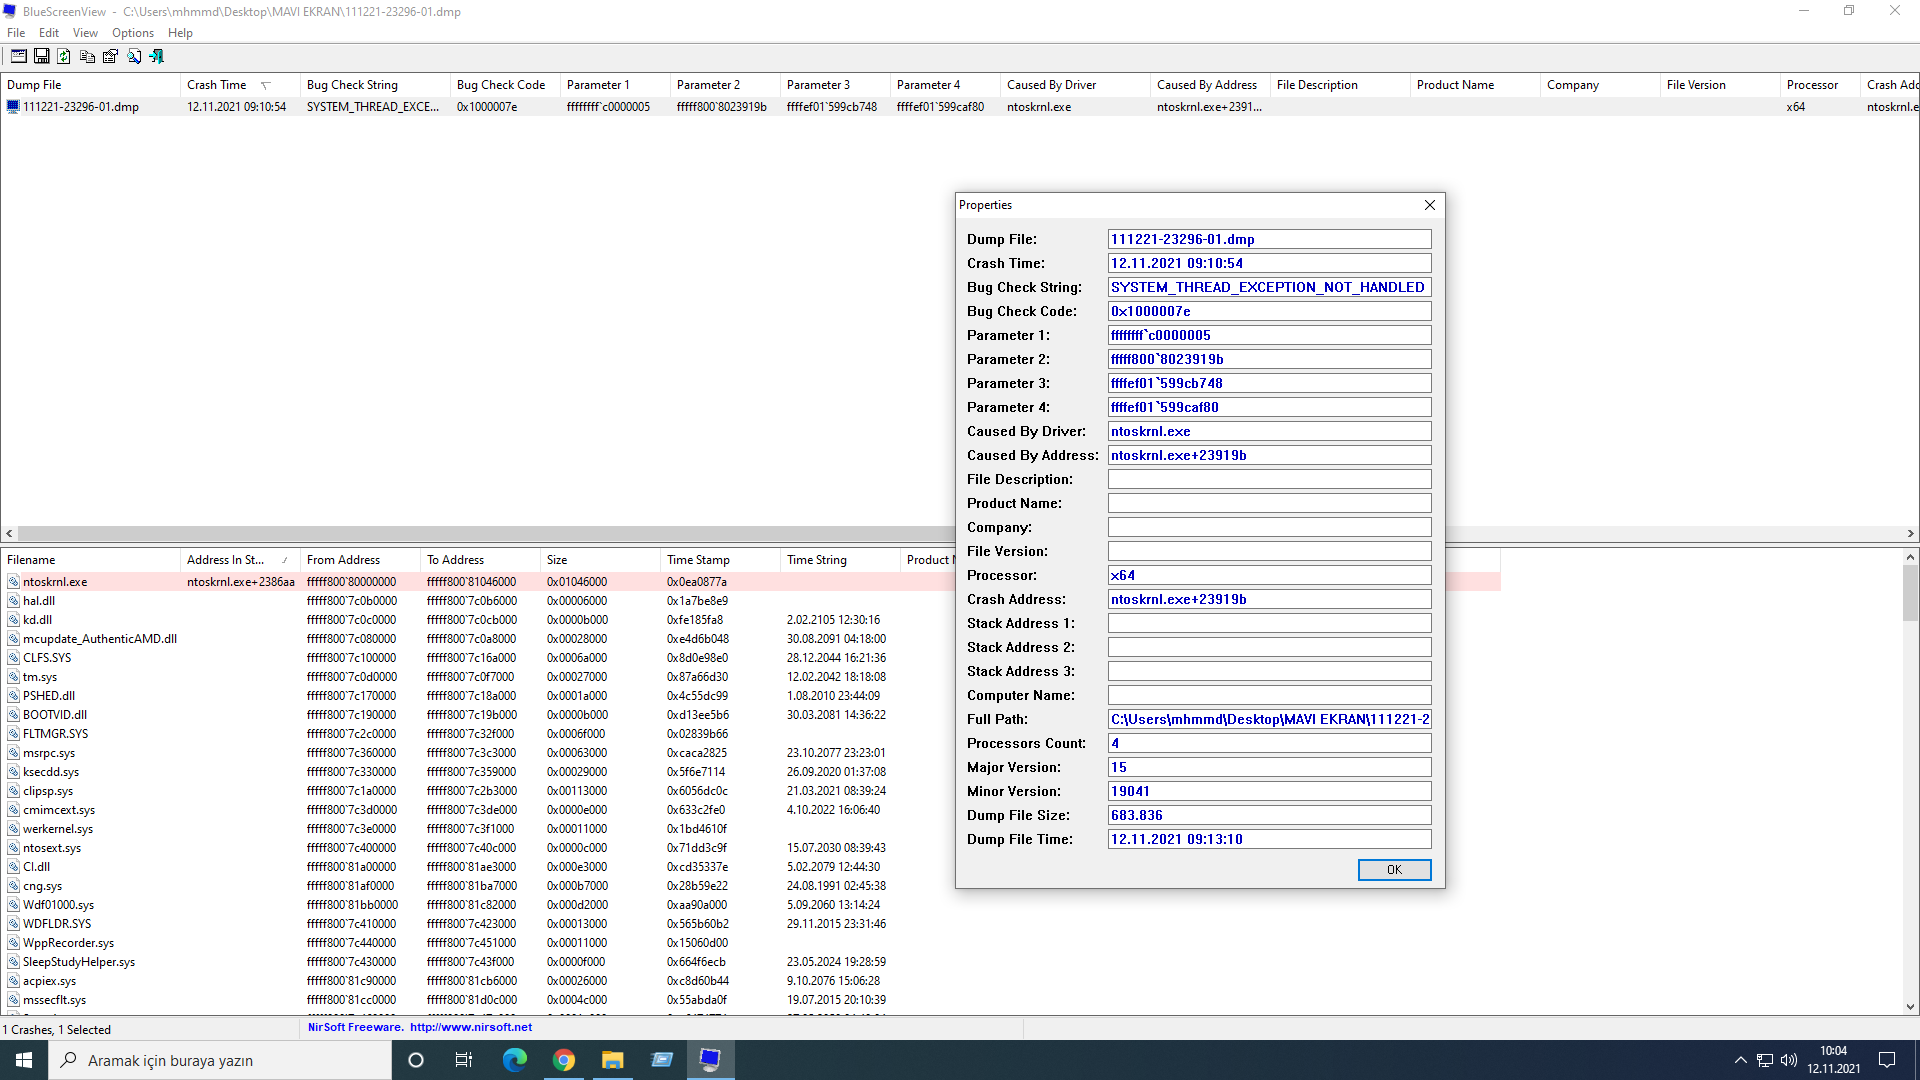
Task: Click the Save Selected Items floppy icon
Action: tap(41, 56)
